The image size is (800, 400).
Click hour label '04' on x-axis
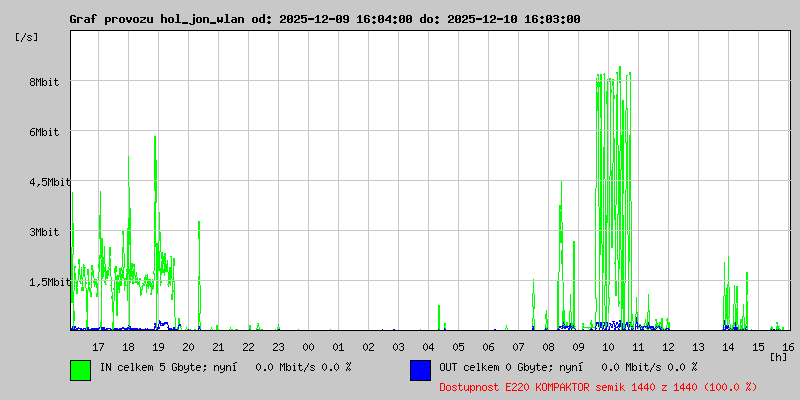[x=429, y=347]
